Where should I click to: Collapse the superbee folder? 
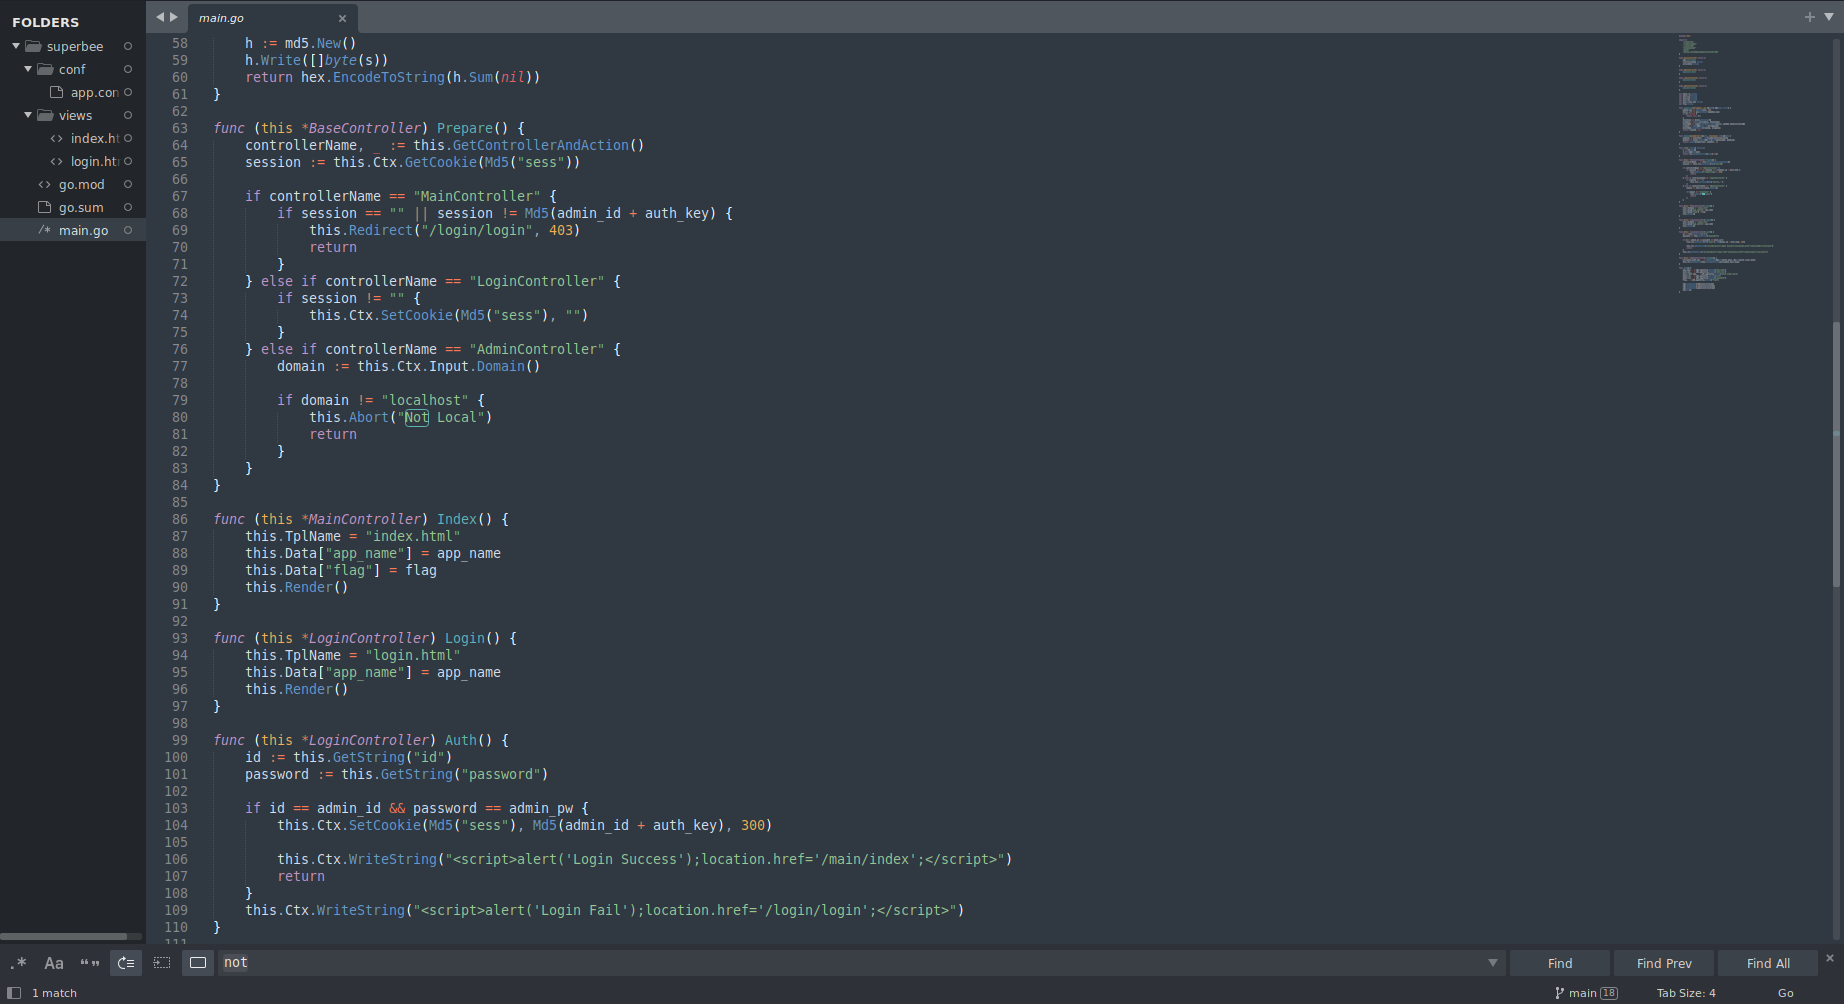16,46
